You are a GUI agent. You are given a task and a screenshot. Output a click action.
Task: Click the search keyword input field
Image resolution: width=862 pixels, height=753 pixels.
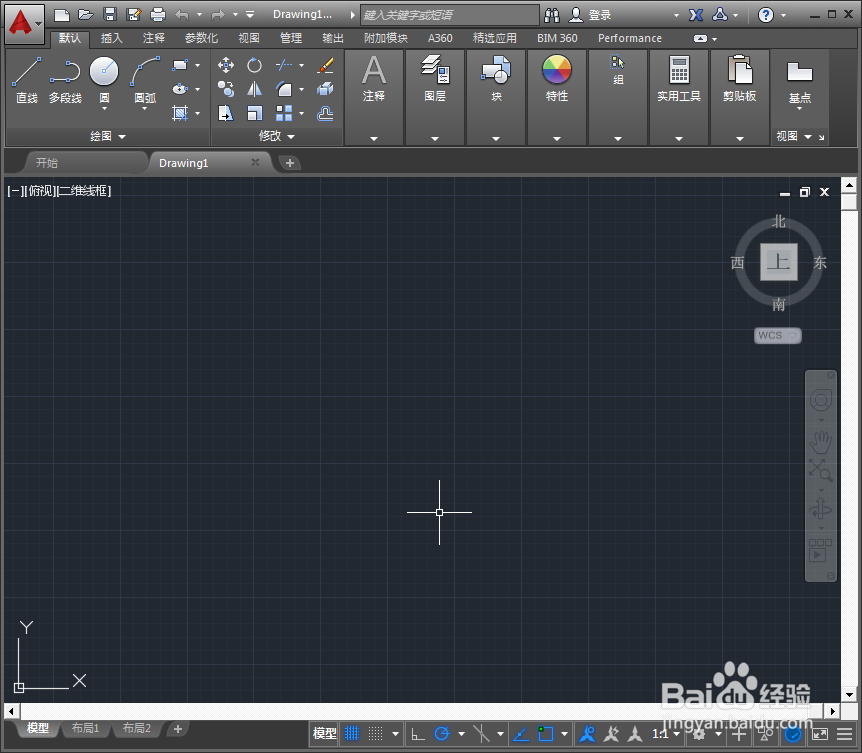coord(450,15)
